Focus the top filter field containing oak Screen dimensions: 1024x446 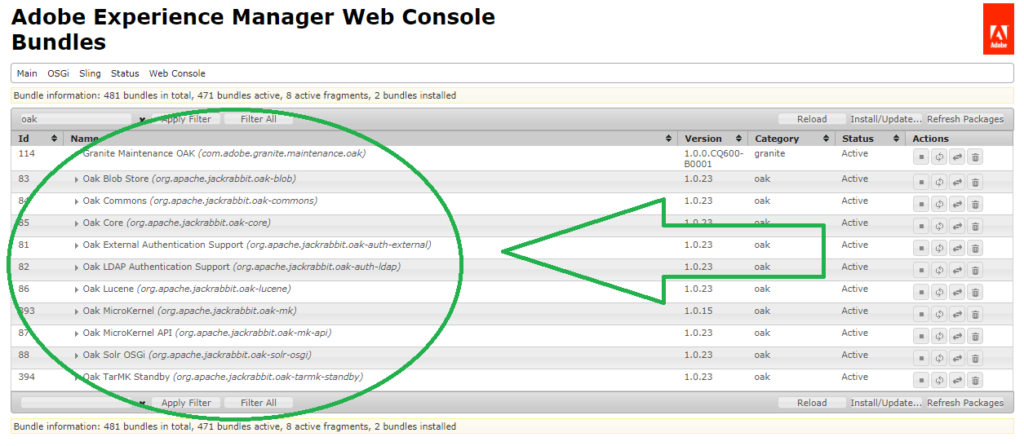coord(75,119)
